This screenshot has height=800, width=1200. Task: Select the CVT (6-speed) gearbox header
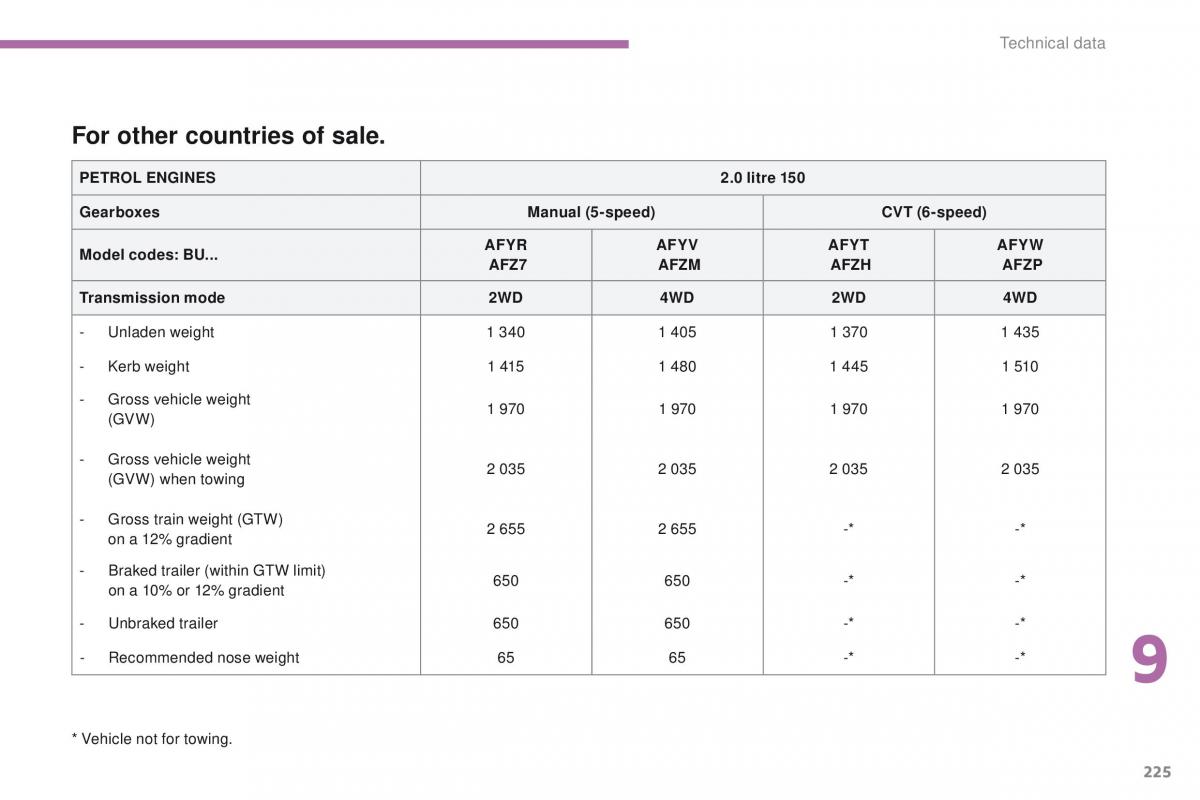pos(934,212)
